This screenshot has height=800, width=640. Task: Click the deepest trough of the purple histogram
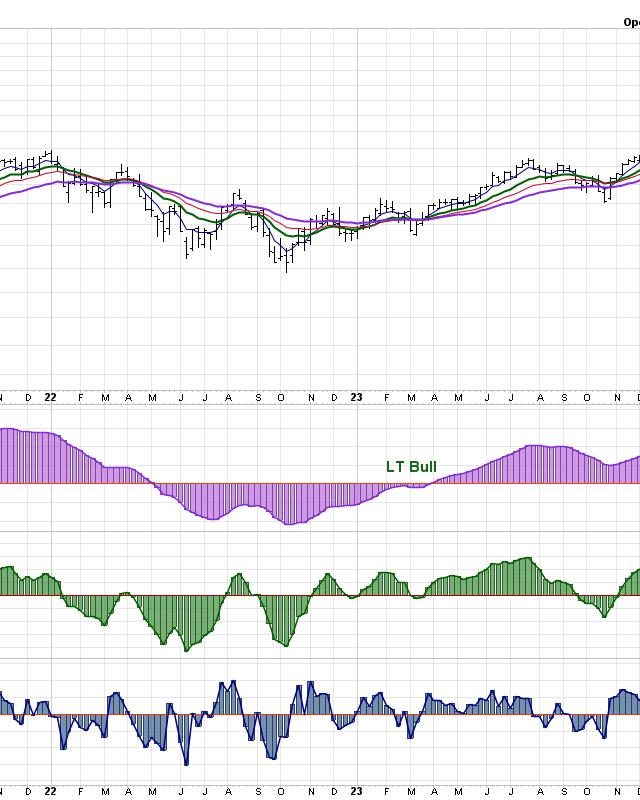click(289, 523)
